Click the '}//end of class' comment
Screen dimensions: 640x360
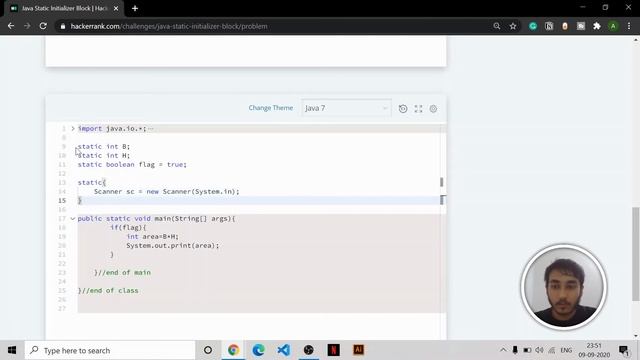tap(108, 290)
